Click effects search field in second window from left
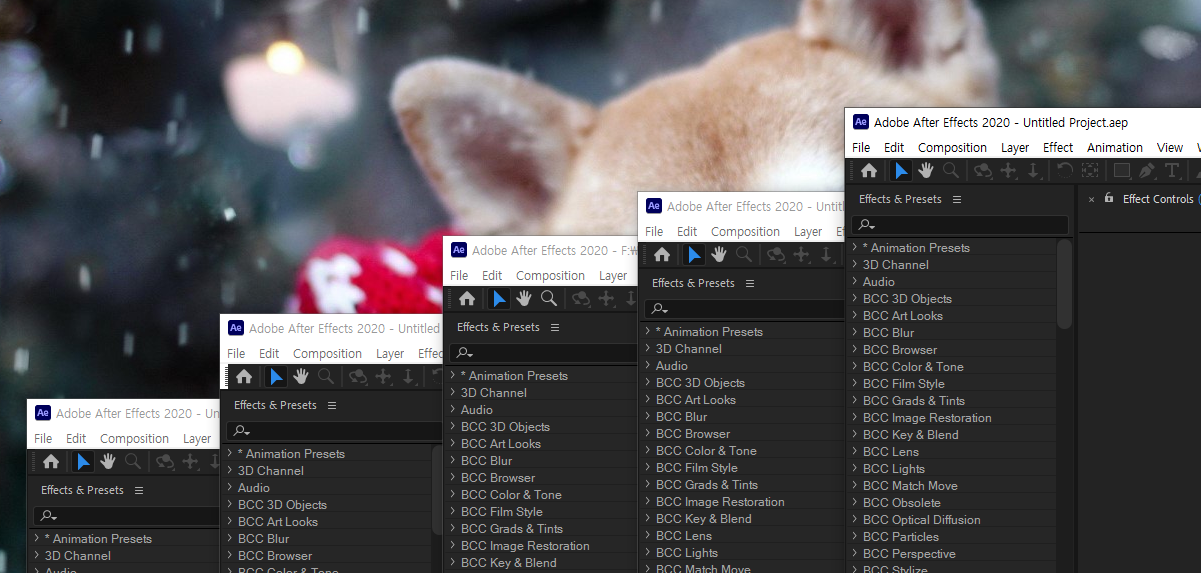Image resolution: width=1201 pixels, height=573 pixels. [333, 431]
